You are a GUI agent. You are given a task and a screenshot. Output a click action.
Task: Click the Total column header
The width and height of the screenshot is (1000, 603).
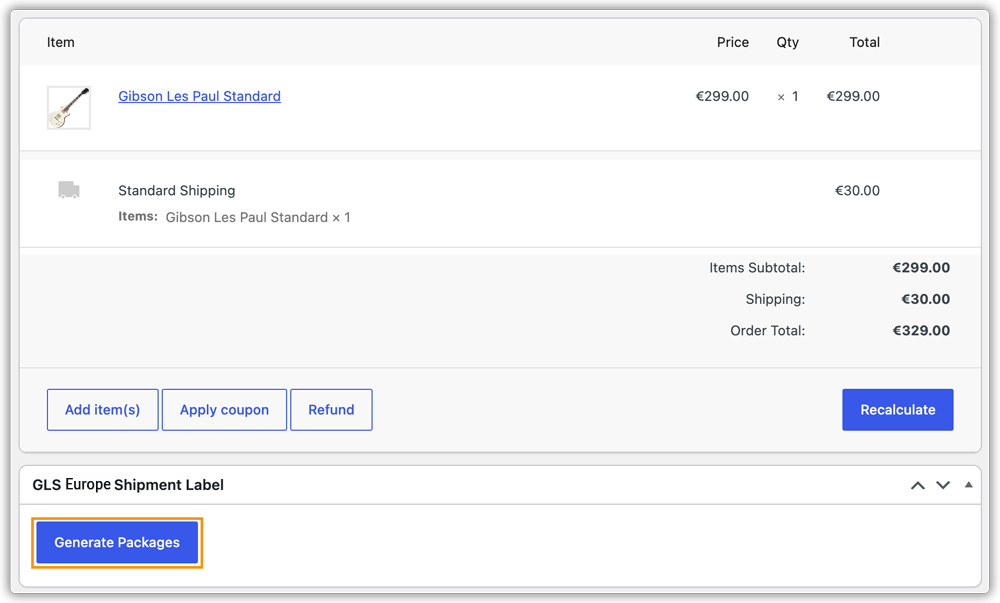864,42
